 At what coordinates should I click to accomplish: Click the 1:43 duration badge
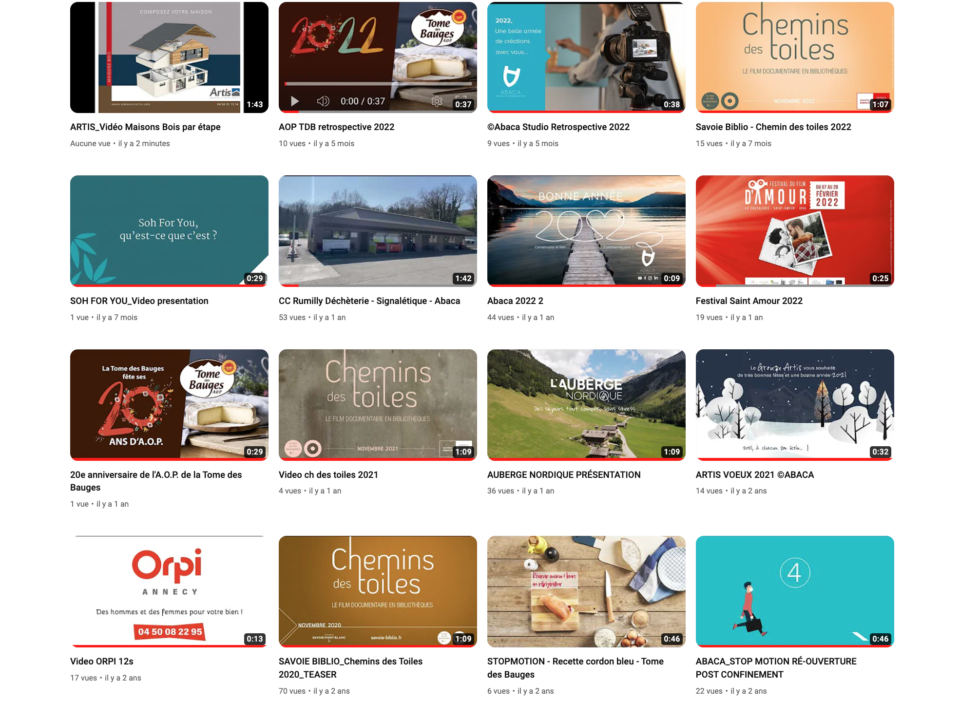click(x=255, y=105)
